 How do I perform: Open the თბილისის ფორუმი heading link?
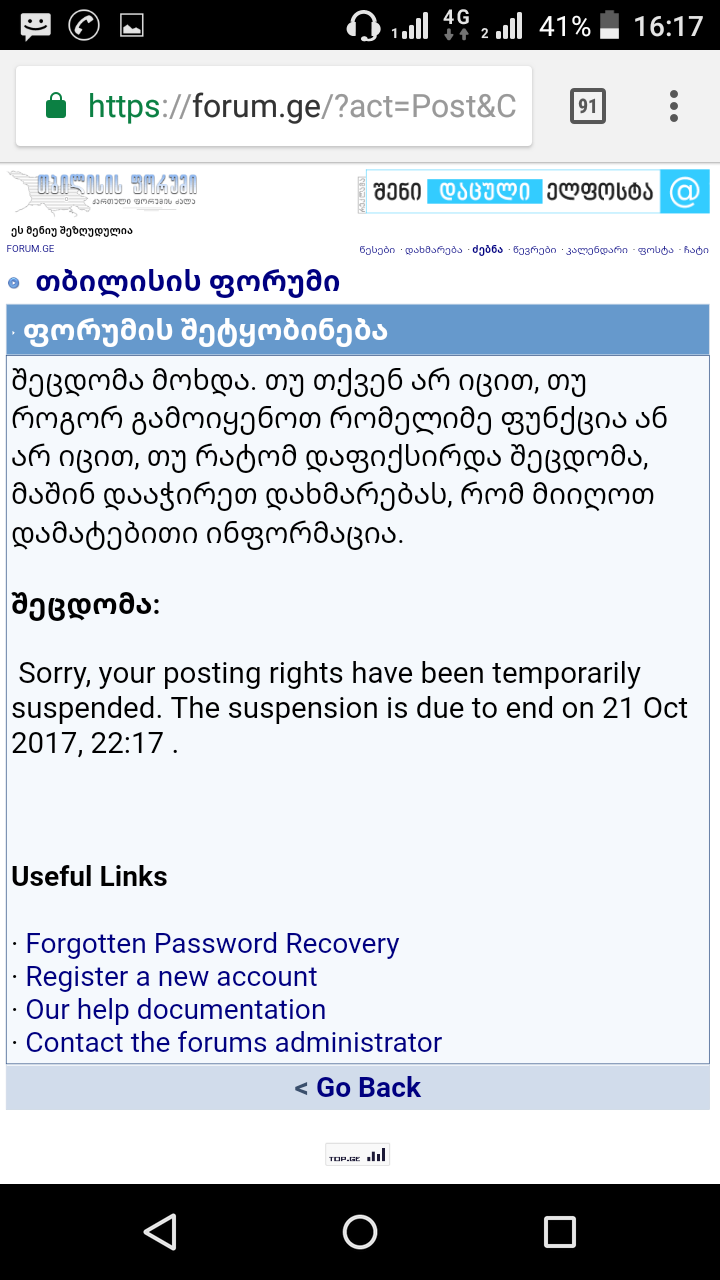(187, 283)
